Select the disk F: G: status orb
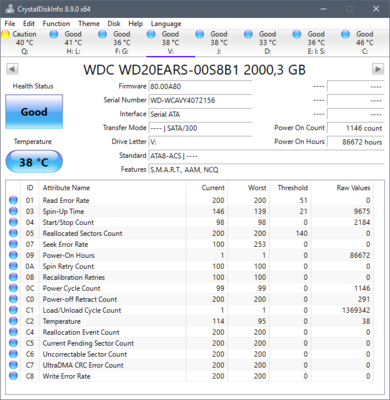 pyautogui.click(x=103, y=34)
